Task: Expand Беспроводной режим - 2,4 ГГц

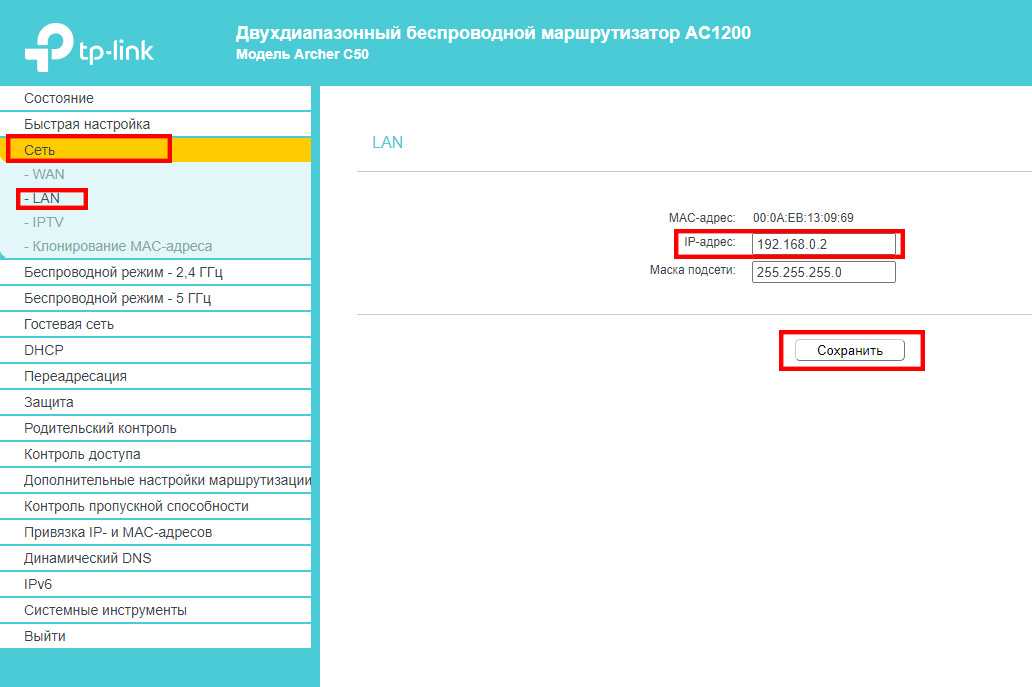Action: pos(123,272)
